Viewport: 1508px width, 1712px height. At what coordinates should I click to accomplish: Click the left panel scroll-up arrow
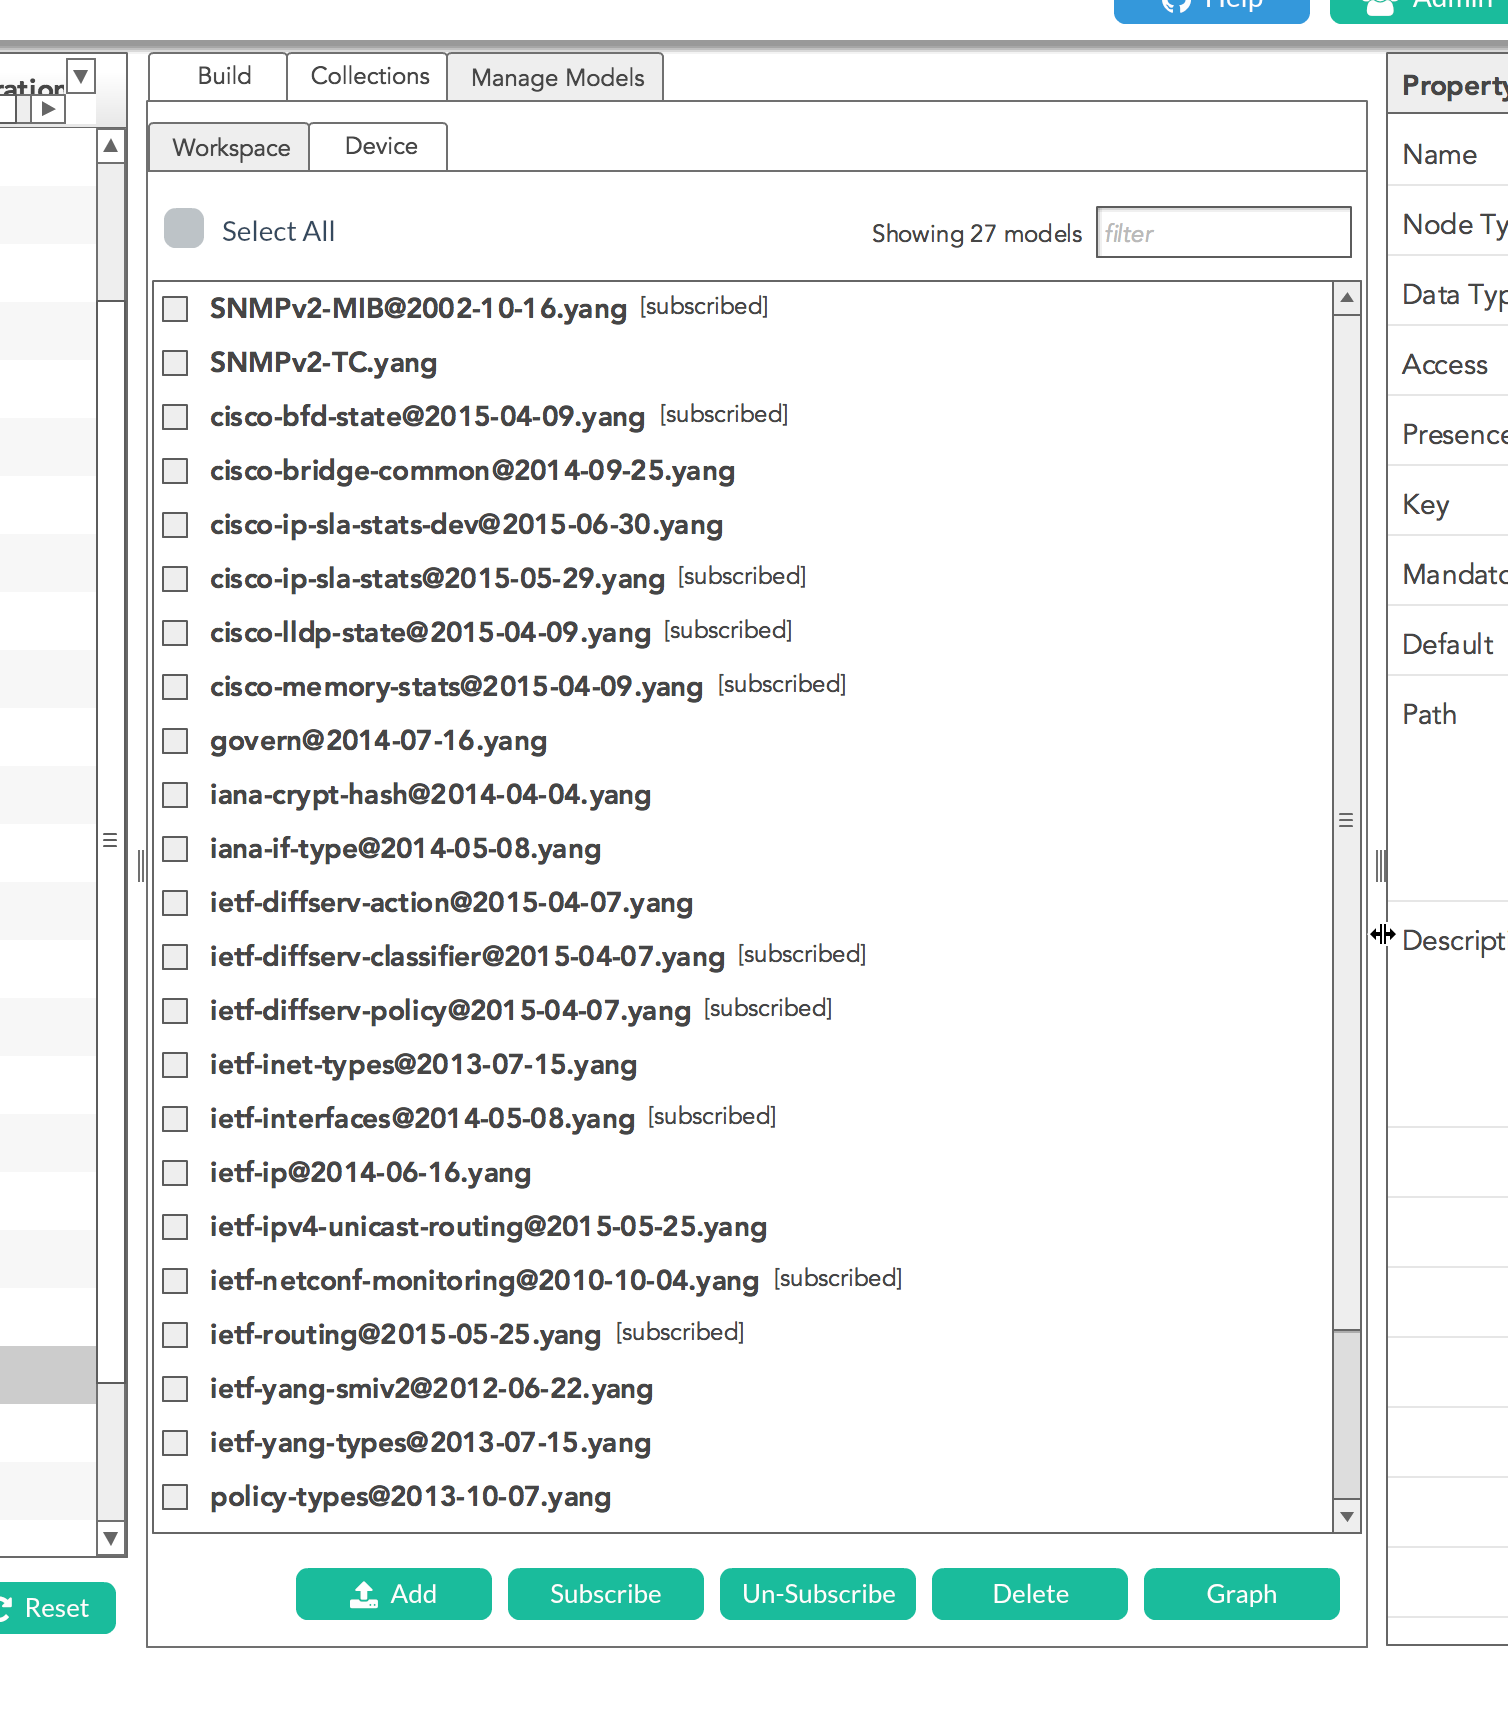pyautogui.click(x=111, y=146)
